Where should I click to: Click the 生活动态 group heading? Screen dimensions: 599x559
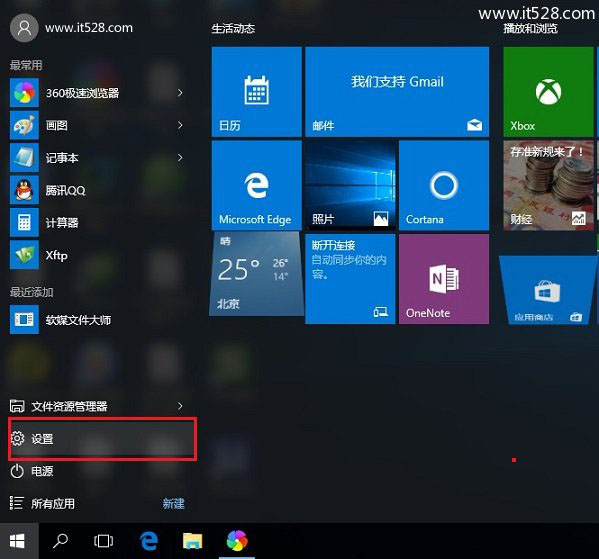tap(233, 29)
